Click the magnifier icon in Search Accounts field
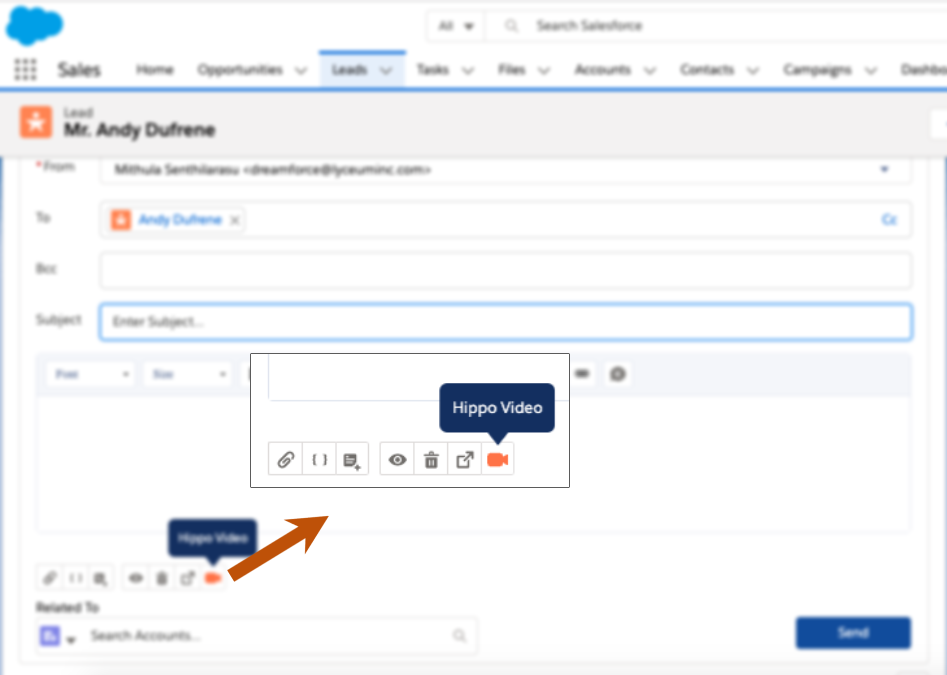Screen dimensions: 947x675 [459, 635]
